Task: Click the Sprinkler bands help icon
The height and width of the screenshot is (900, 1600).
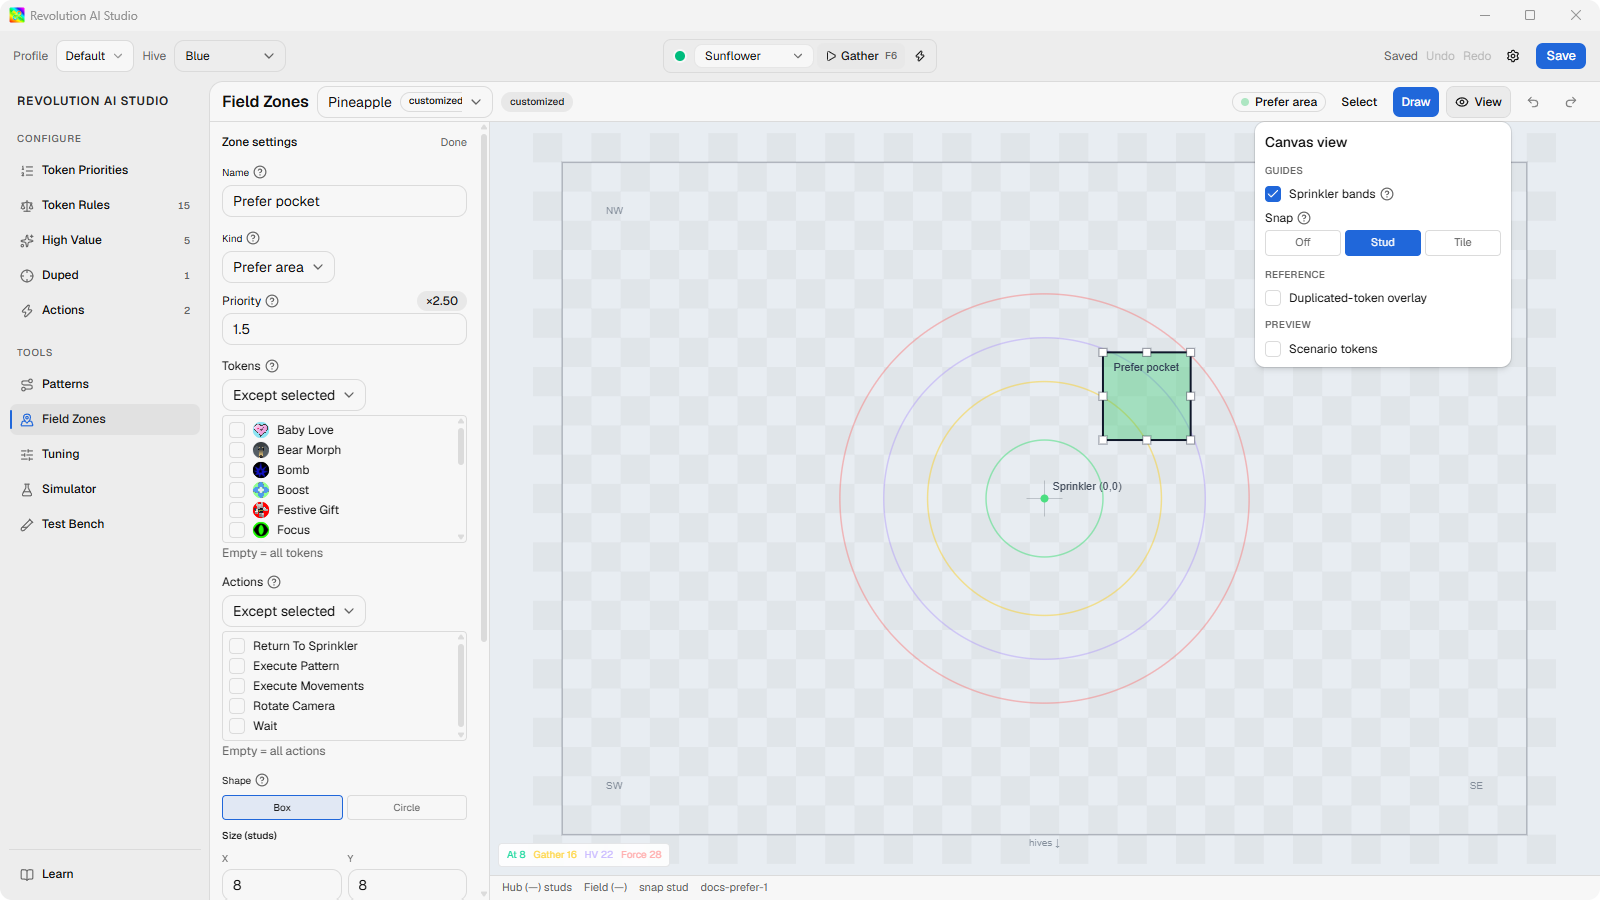Action: [1387, 194]
